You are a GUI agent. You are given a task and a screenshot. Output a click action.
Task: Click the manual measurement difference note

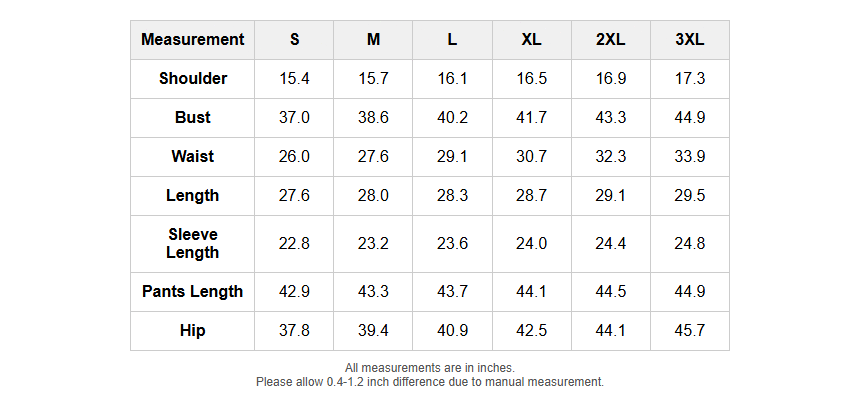[430, 382]
